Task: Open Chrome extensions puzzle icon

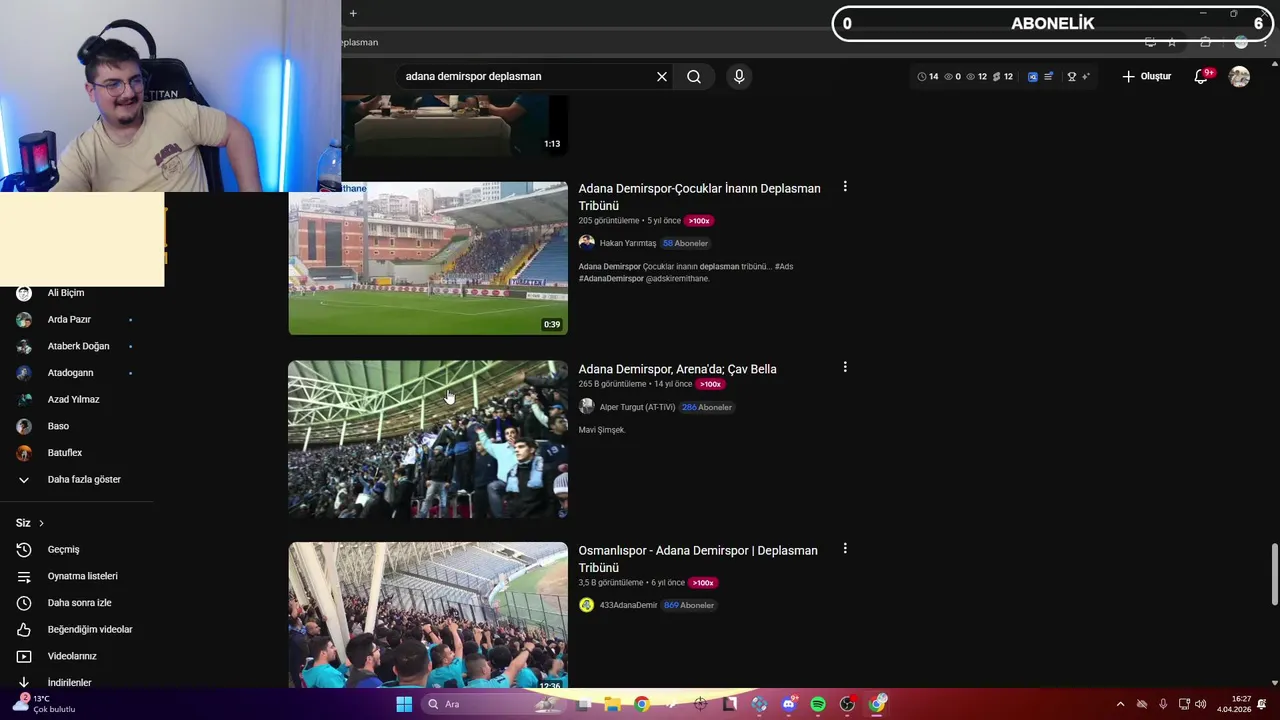Action: point(1205,42)
